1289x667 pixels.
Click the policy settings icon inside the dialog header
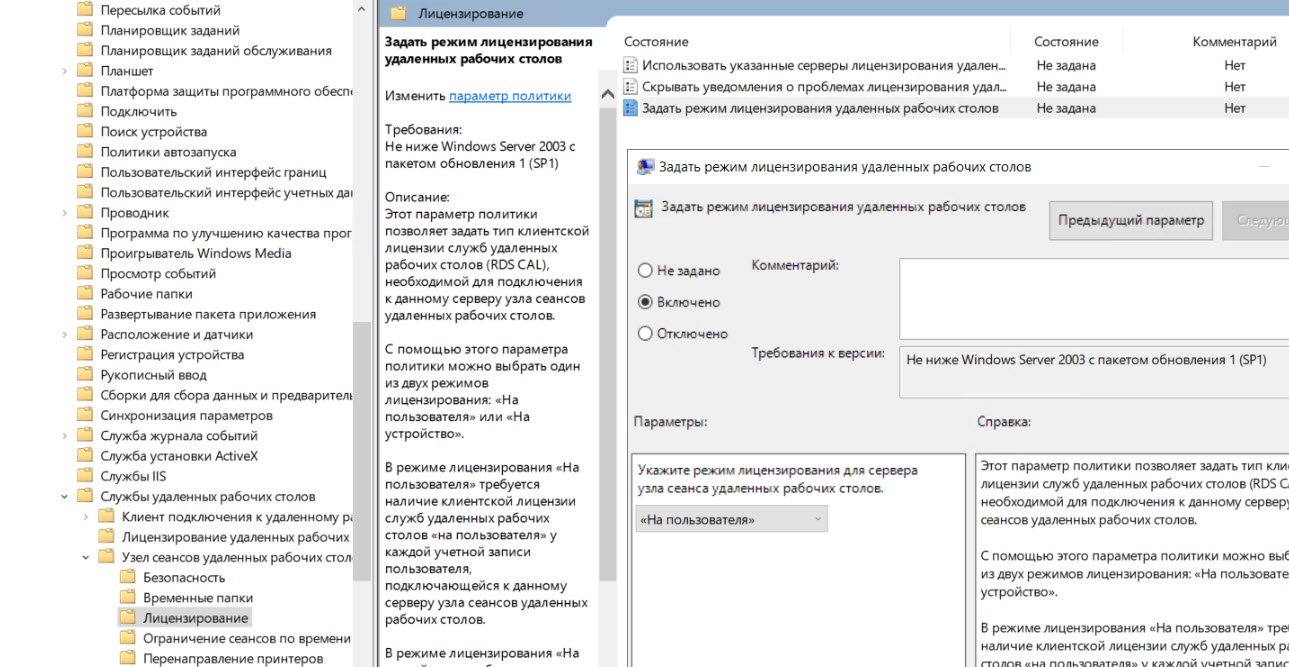click(x=641, y=207)
